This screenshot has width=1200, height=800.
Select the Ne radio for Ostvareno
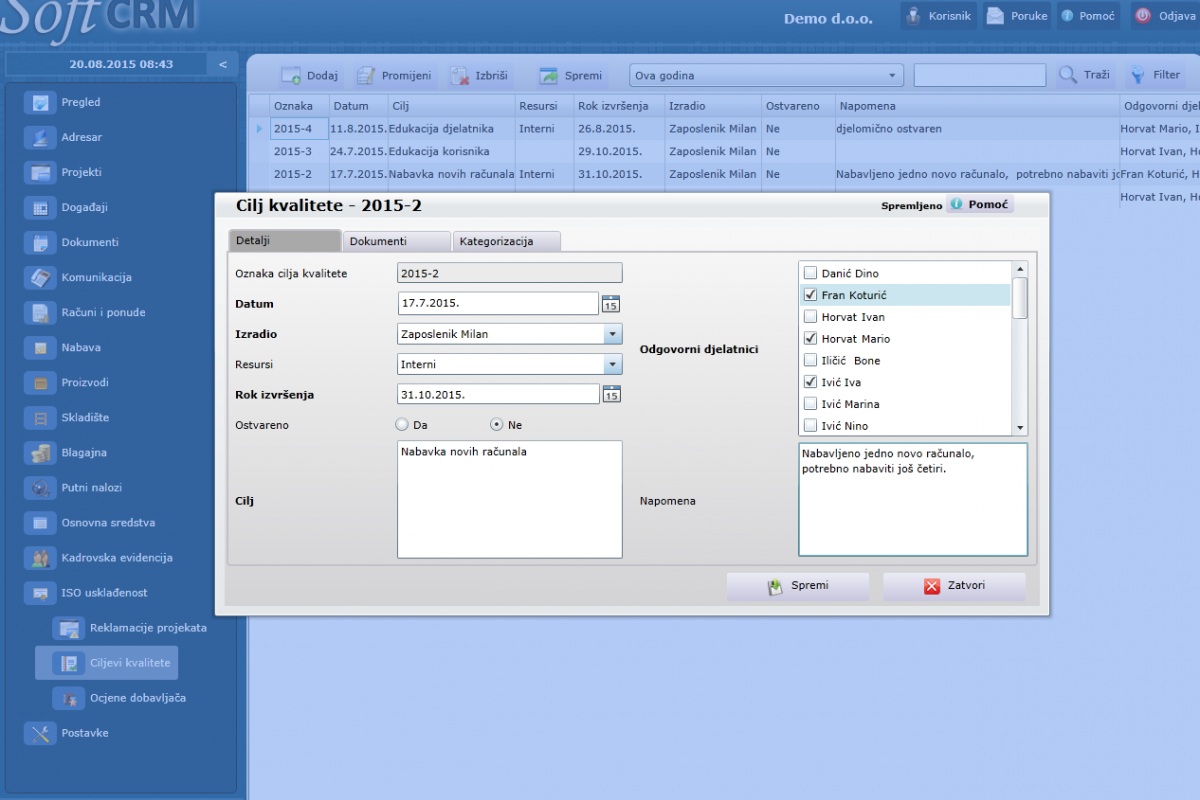click(x=497, y=425)
